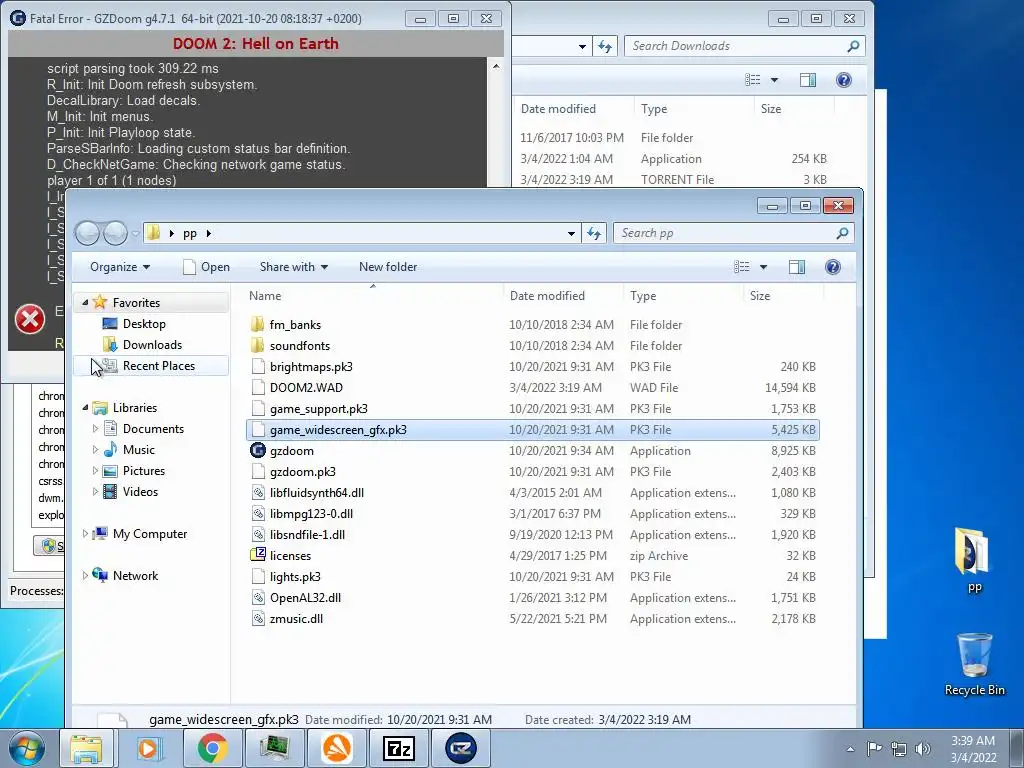
Task: Click the volume icon in system tray
Action: pyautogui.click(x=923, y=749)
